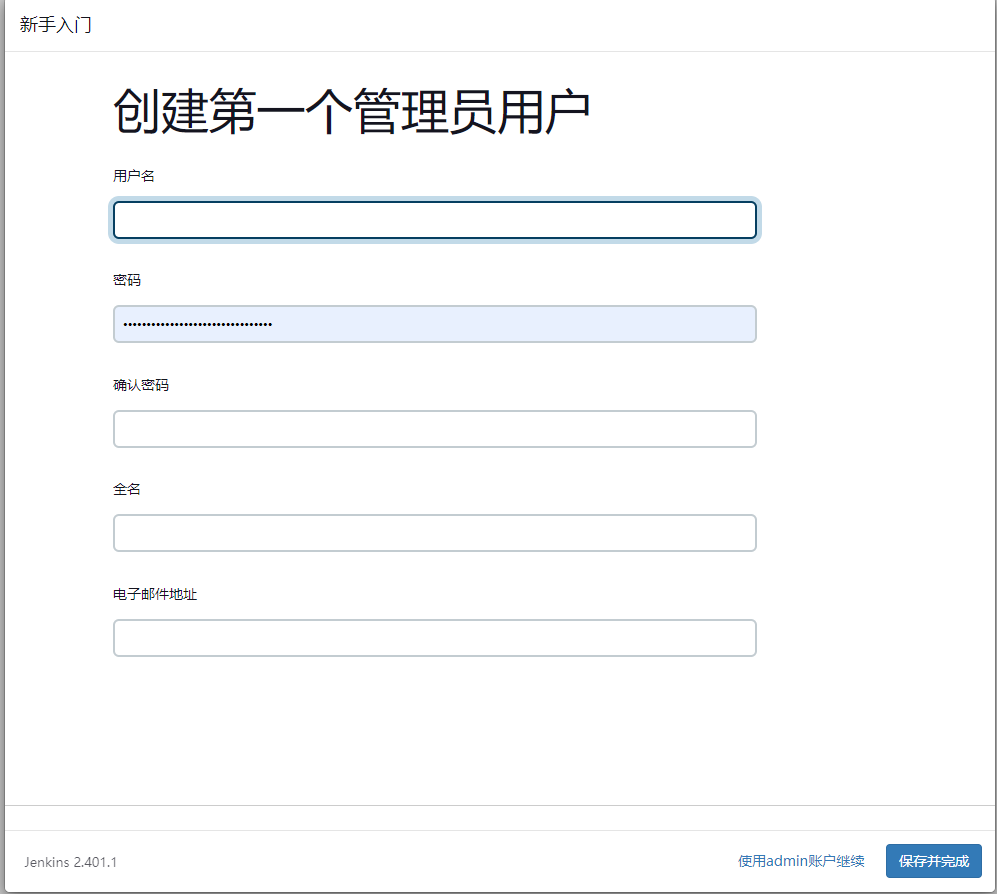The height and width of the screenshot is (894, 997).
Task: Click the Jenkins 2.401.1 version text
Action: point(71,862)
